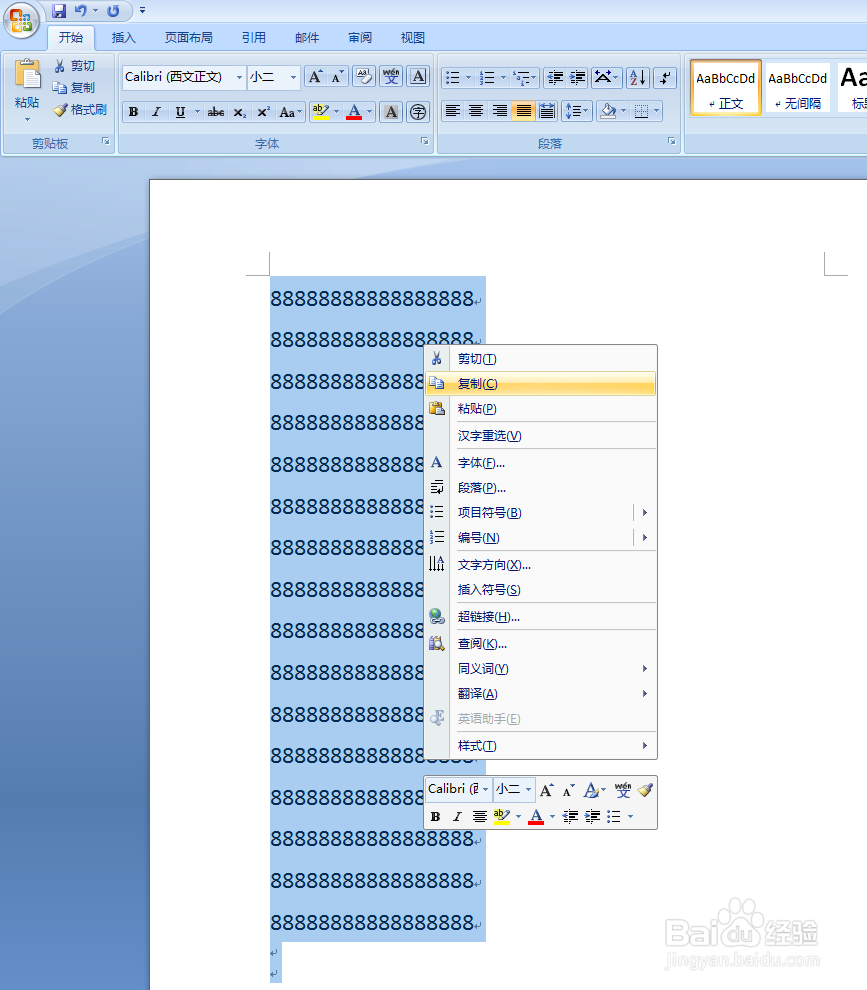Choose 剪切(T) in context menu
The image size is (867, 990).
point(541,359)
